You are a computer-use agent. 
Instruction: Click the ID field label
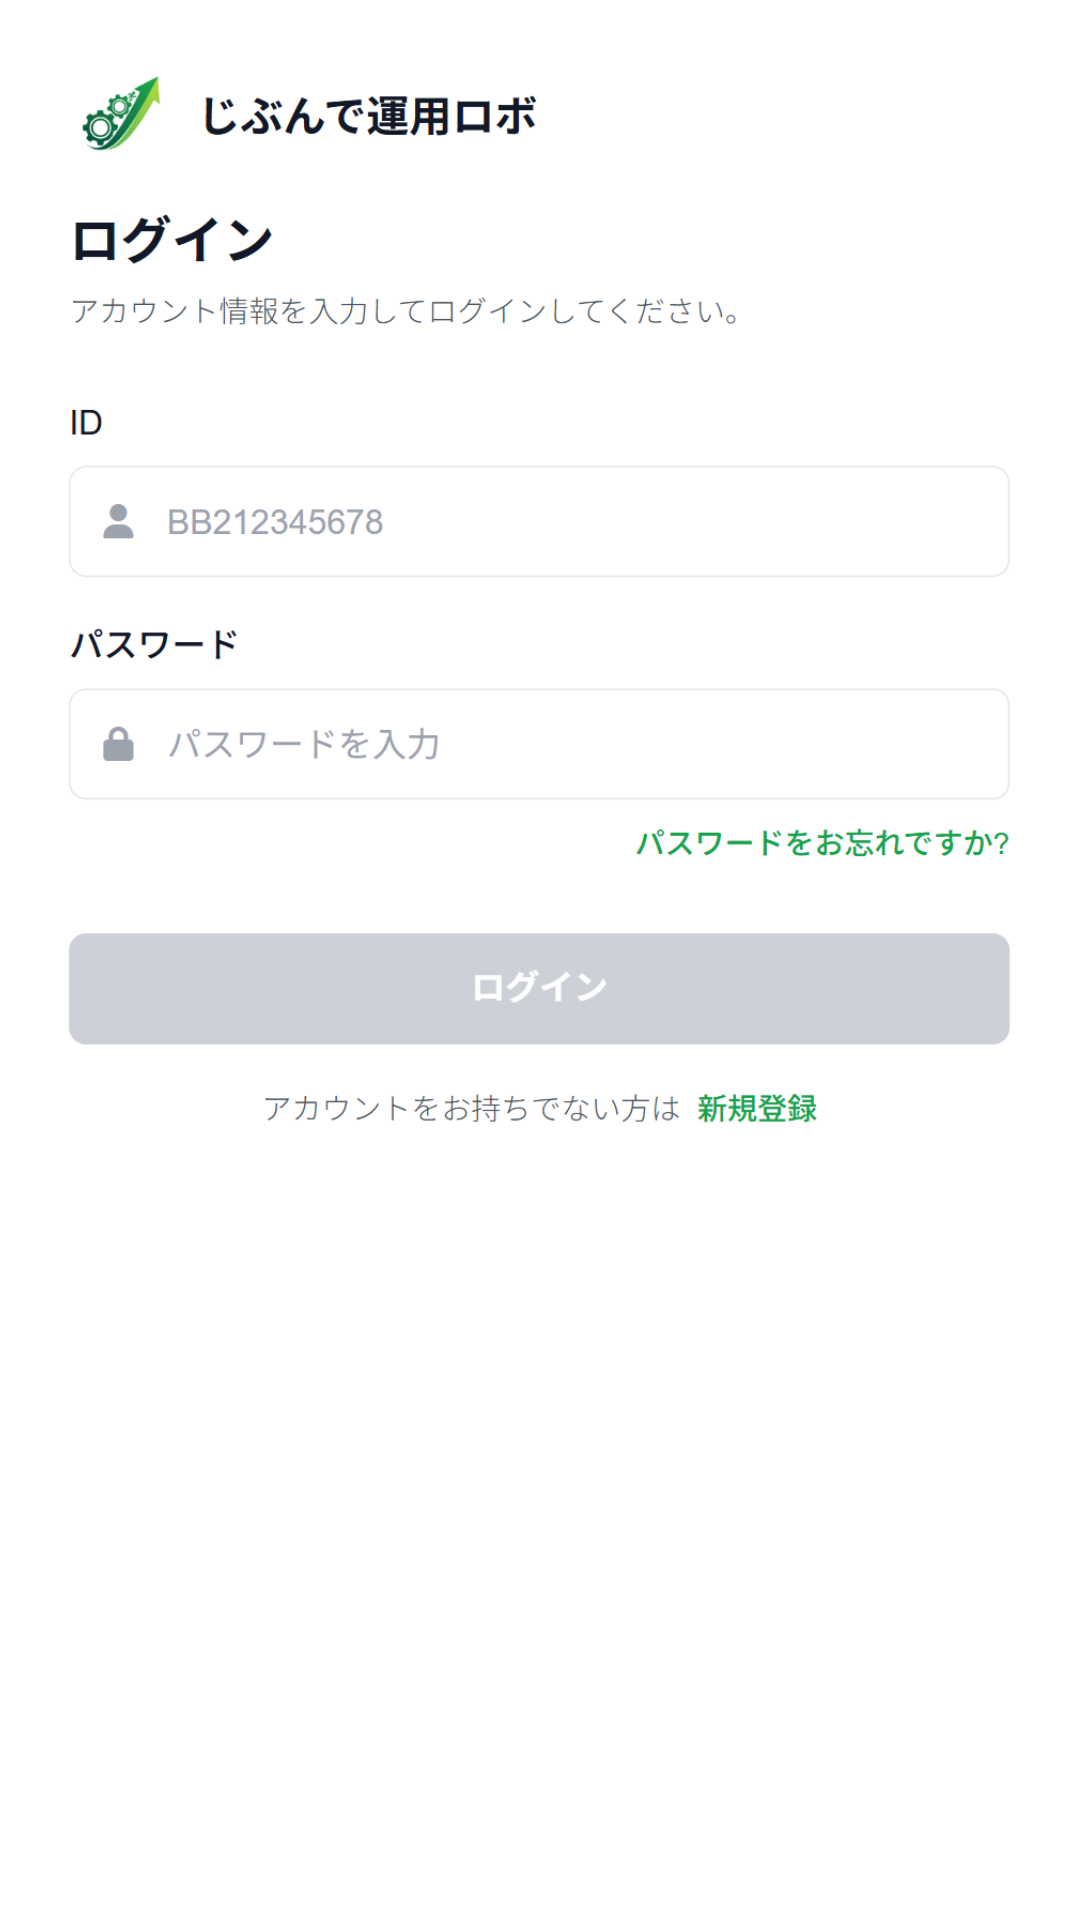pyautogui.click(x=86, y=423)
